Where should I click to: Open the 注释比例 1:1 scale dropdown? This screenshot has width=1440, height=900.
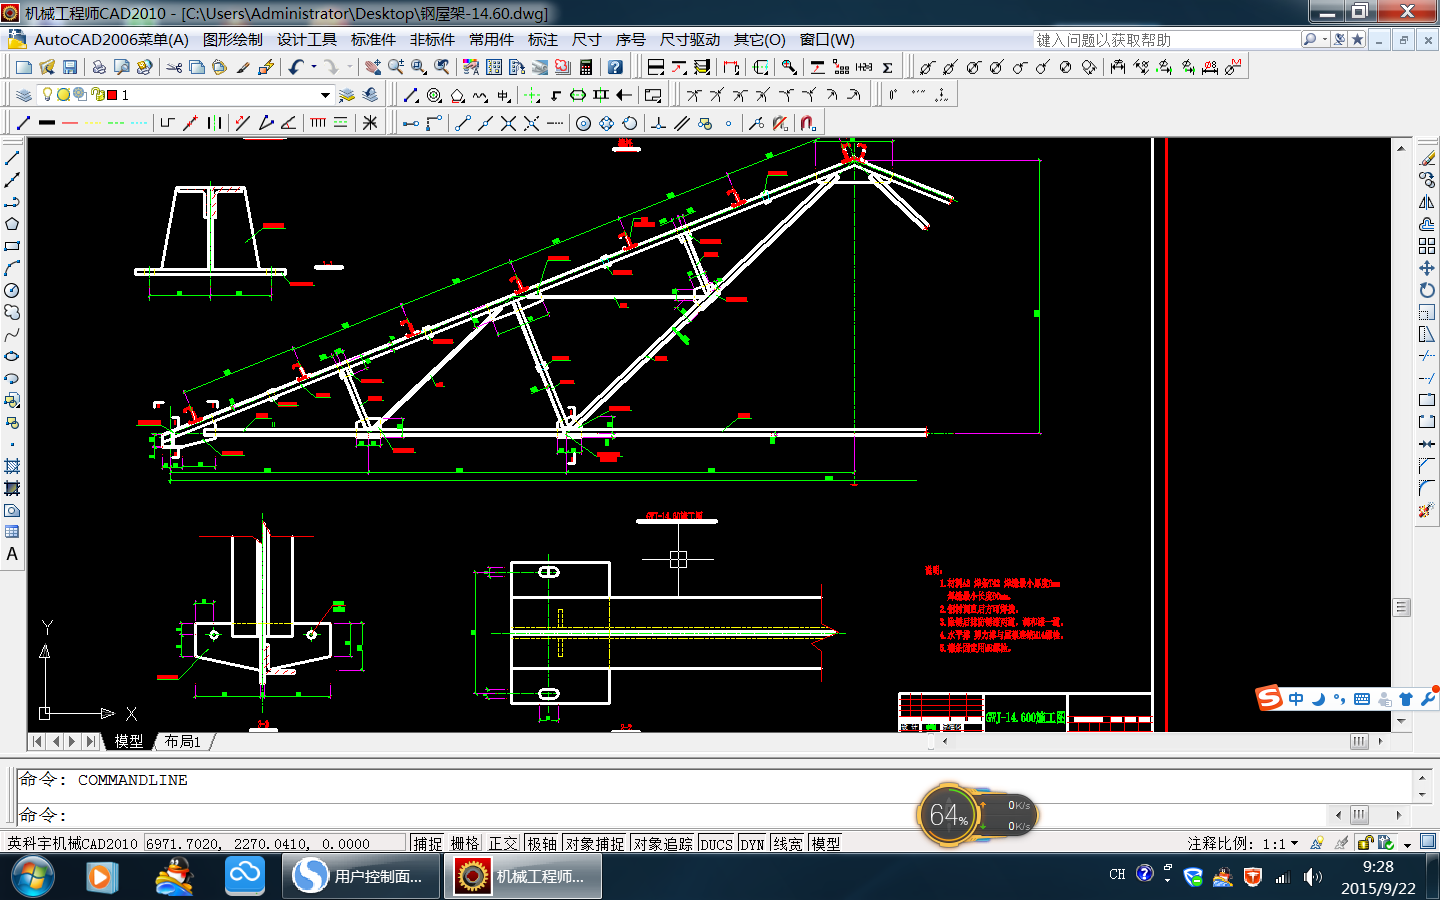pyautogui.click(x=1295, y=844)
